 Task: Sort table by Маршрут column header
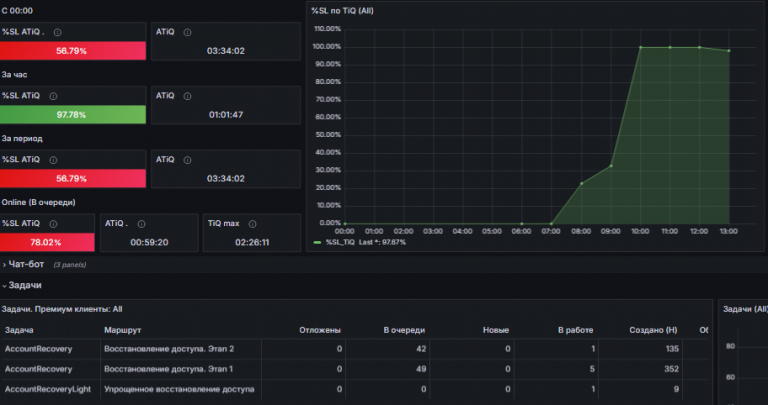coord(122,330)
